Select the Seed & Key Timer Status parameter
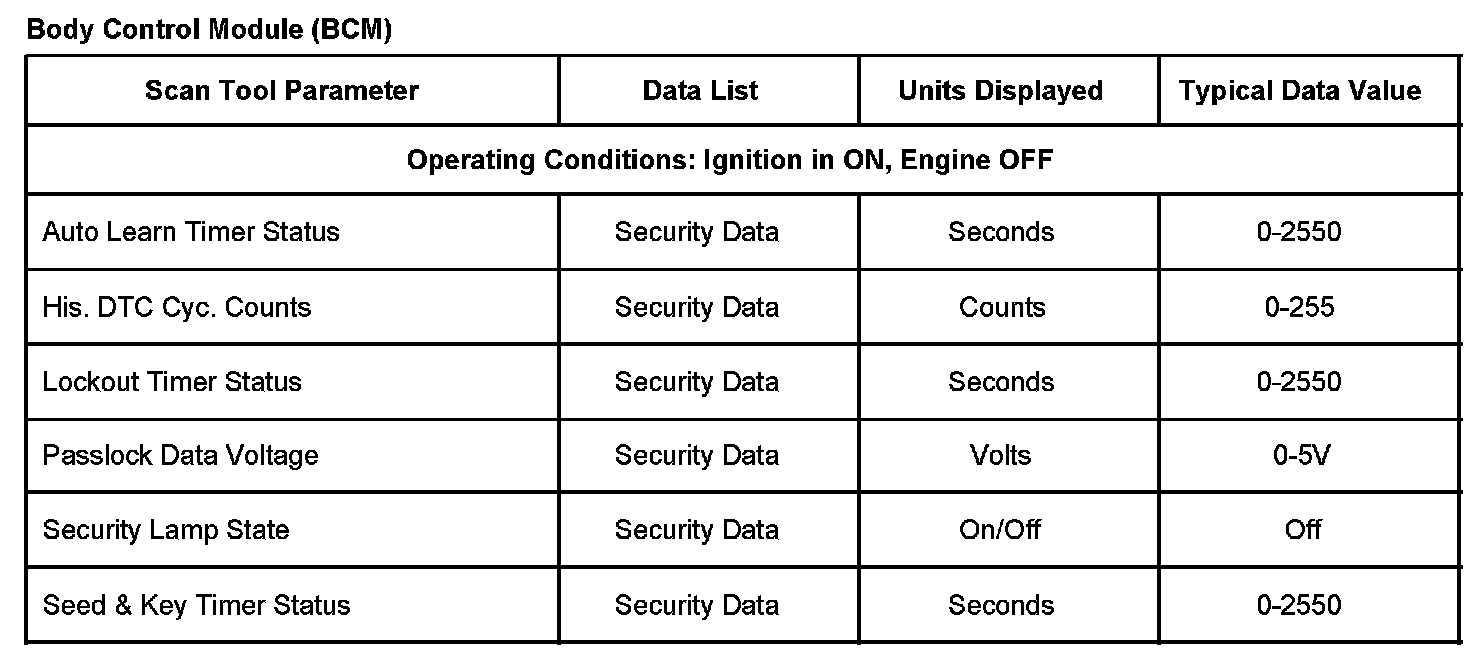 [197, 606]
